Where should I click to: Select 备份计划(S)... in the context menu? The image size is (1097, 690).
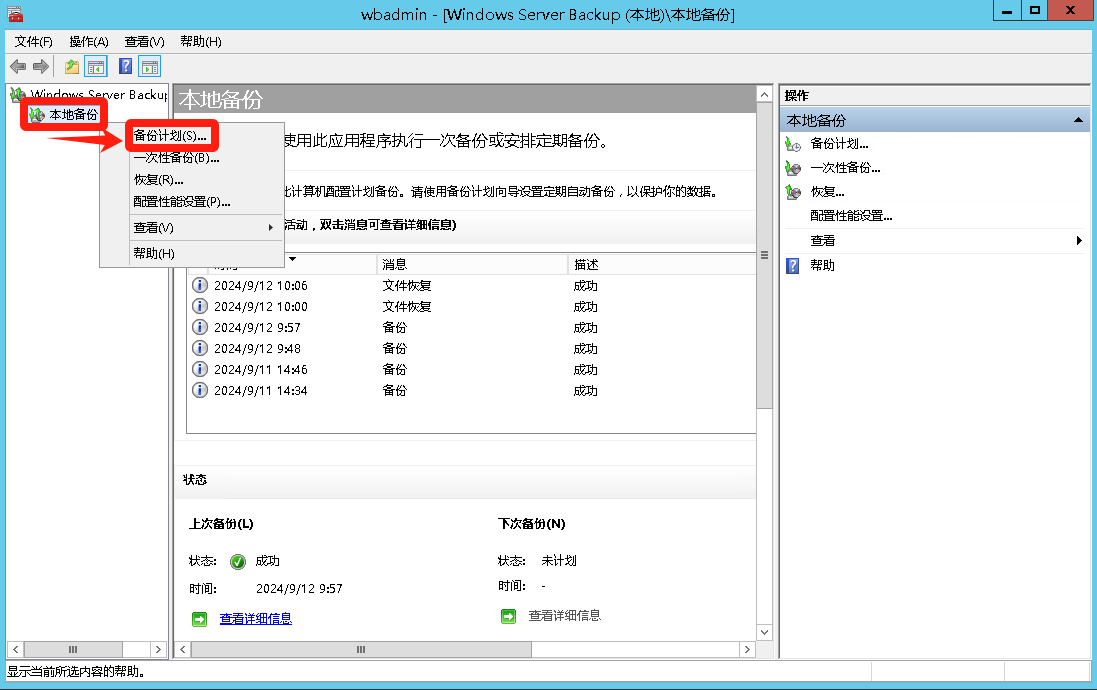click(x=171, y=135)
